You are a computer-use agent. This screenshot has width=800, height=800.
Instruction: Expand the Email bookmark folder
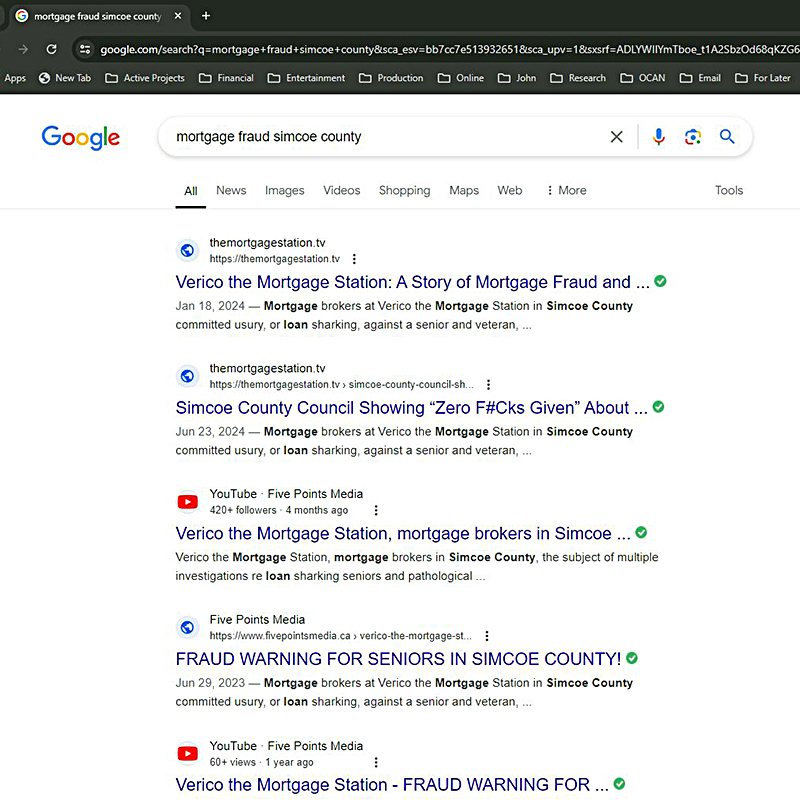click(x=701, y=78)
